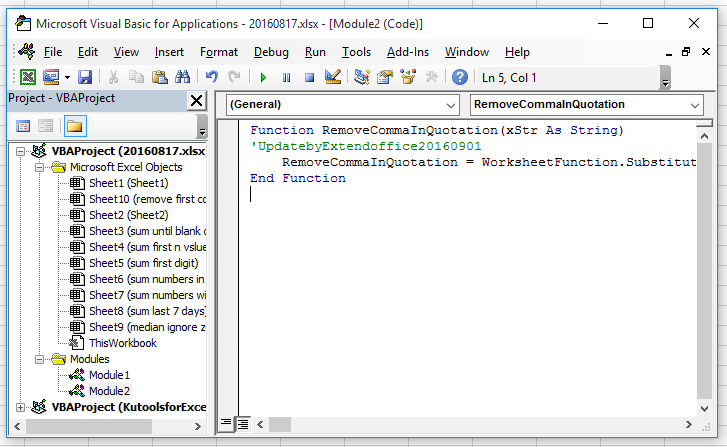Click View Code icon in Project panel
Screen dimensions: 727x447
pyautogui.click(x=24, y=126)
